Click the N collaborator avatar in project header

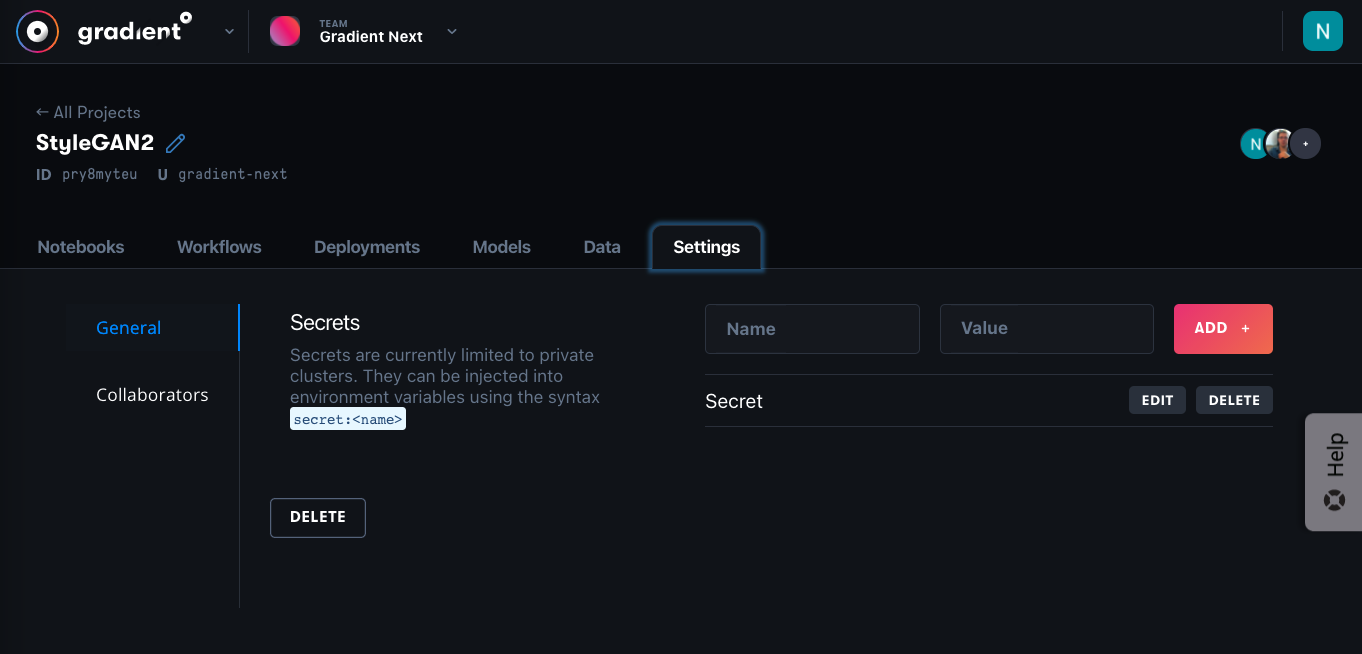coord(1254,144)
